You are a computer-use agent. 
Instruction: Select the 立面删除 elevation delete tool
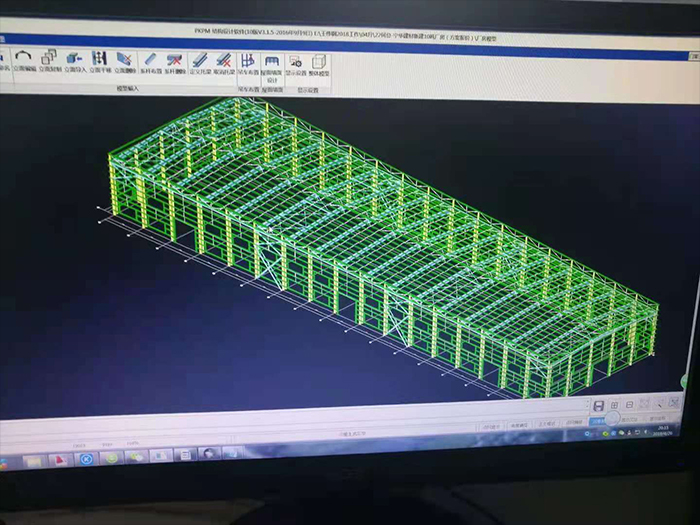click(x=125, y=61)
